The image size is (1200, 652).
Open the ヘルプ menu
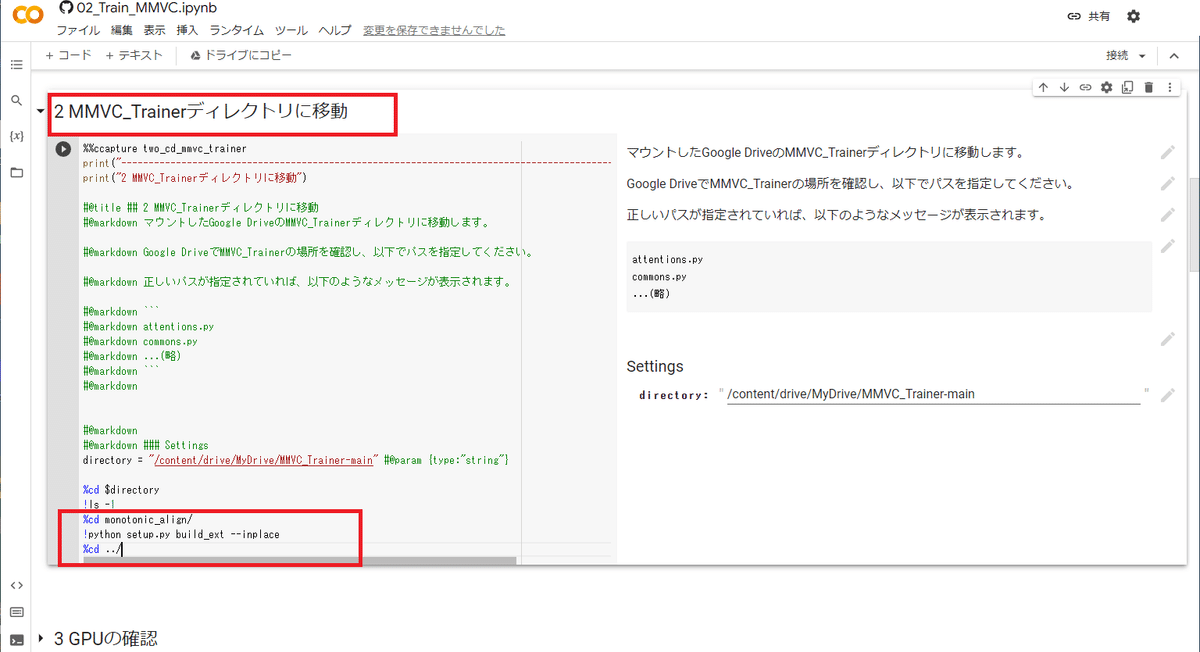335,31
